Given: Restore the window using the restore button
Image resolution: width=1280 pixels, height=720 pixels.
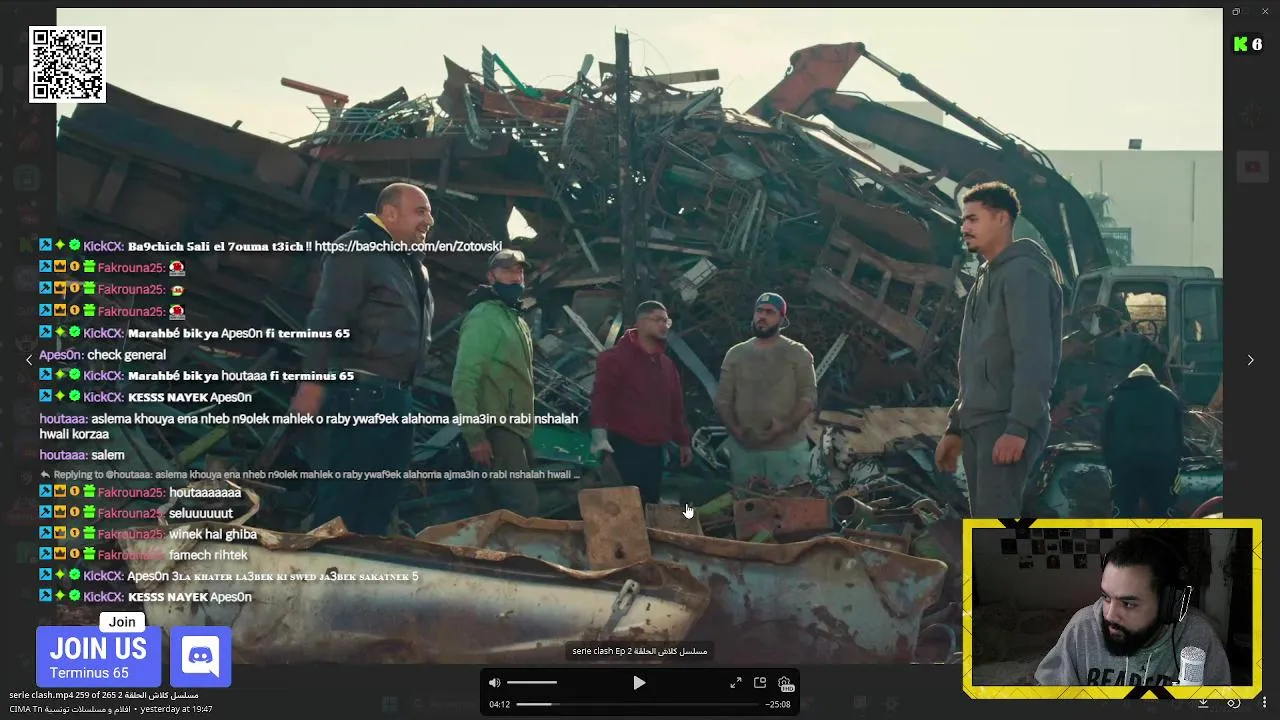Looking at the screenshot, I should pos(1236,12).
